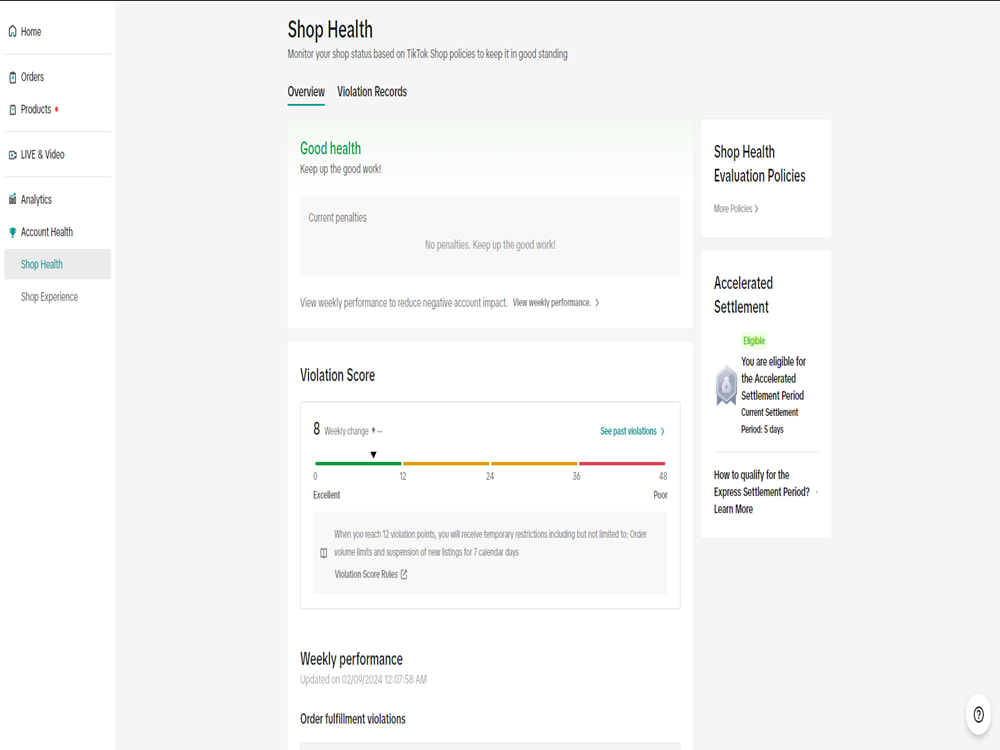Click the Poor label under score bar
Viewport: 1000px width, 750px height.
[660, 495]
